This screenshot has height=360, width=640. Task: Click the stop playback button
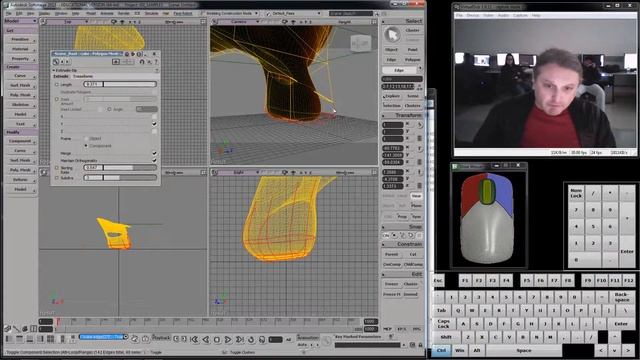tap(217, 339)
